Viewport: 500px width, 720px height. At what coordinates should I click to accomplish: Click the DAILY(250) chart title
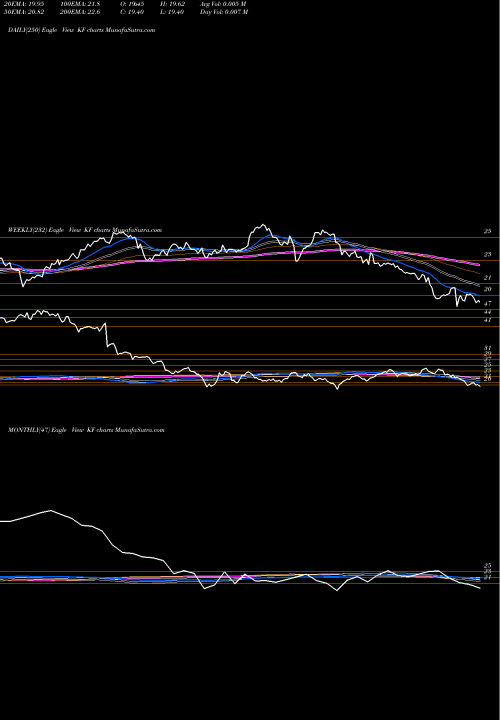(82, 30)
